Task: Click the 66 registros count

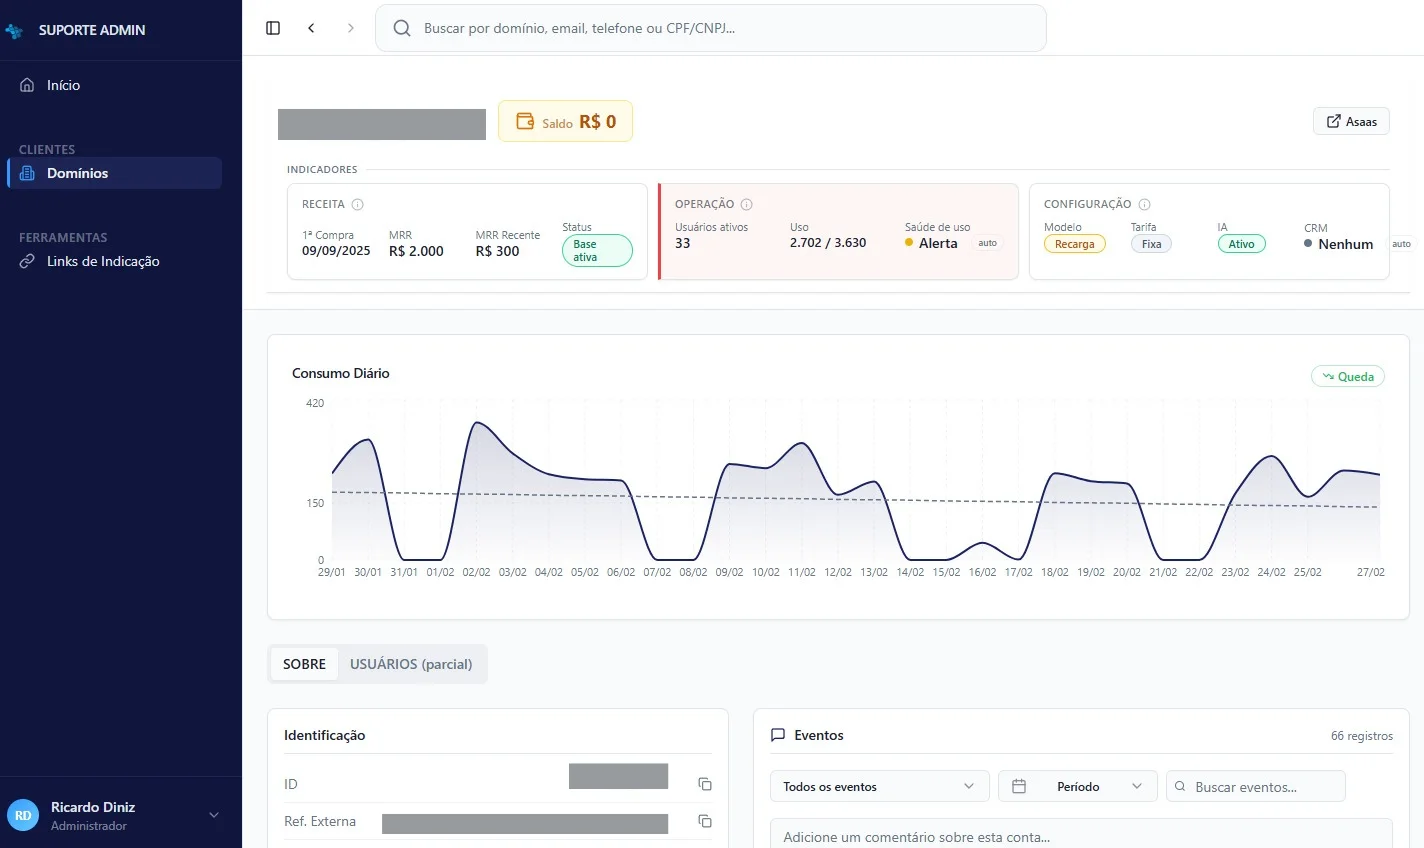Action: tap(1361, 736)
